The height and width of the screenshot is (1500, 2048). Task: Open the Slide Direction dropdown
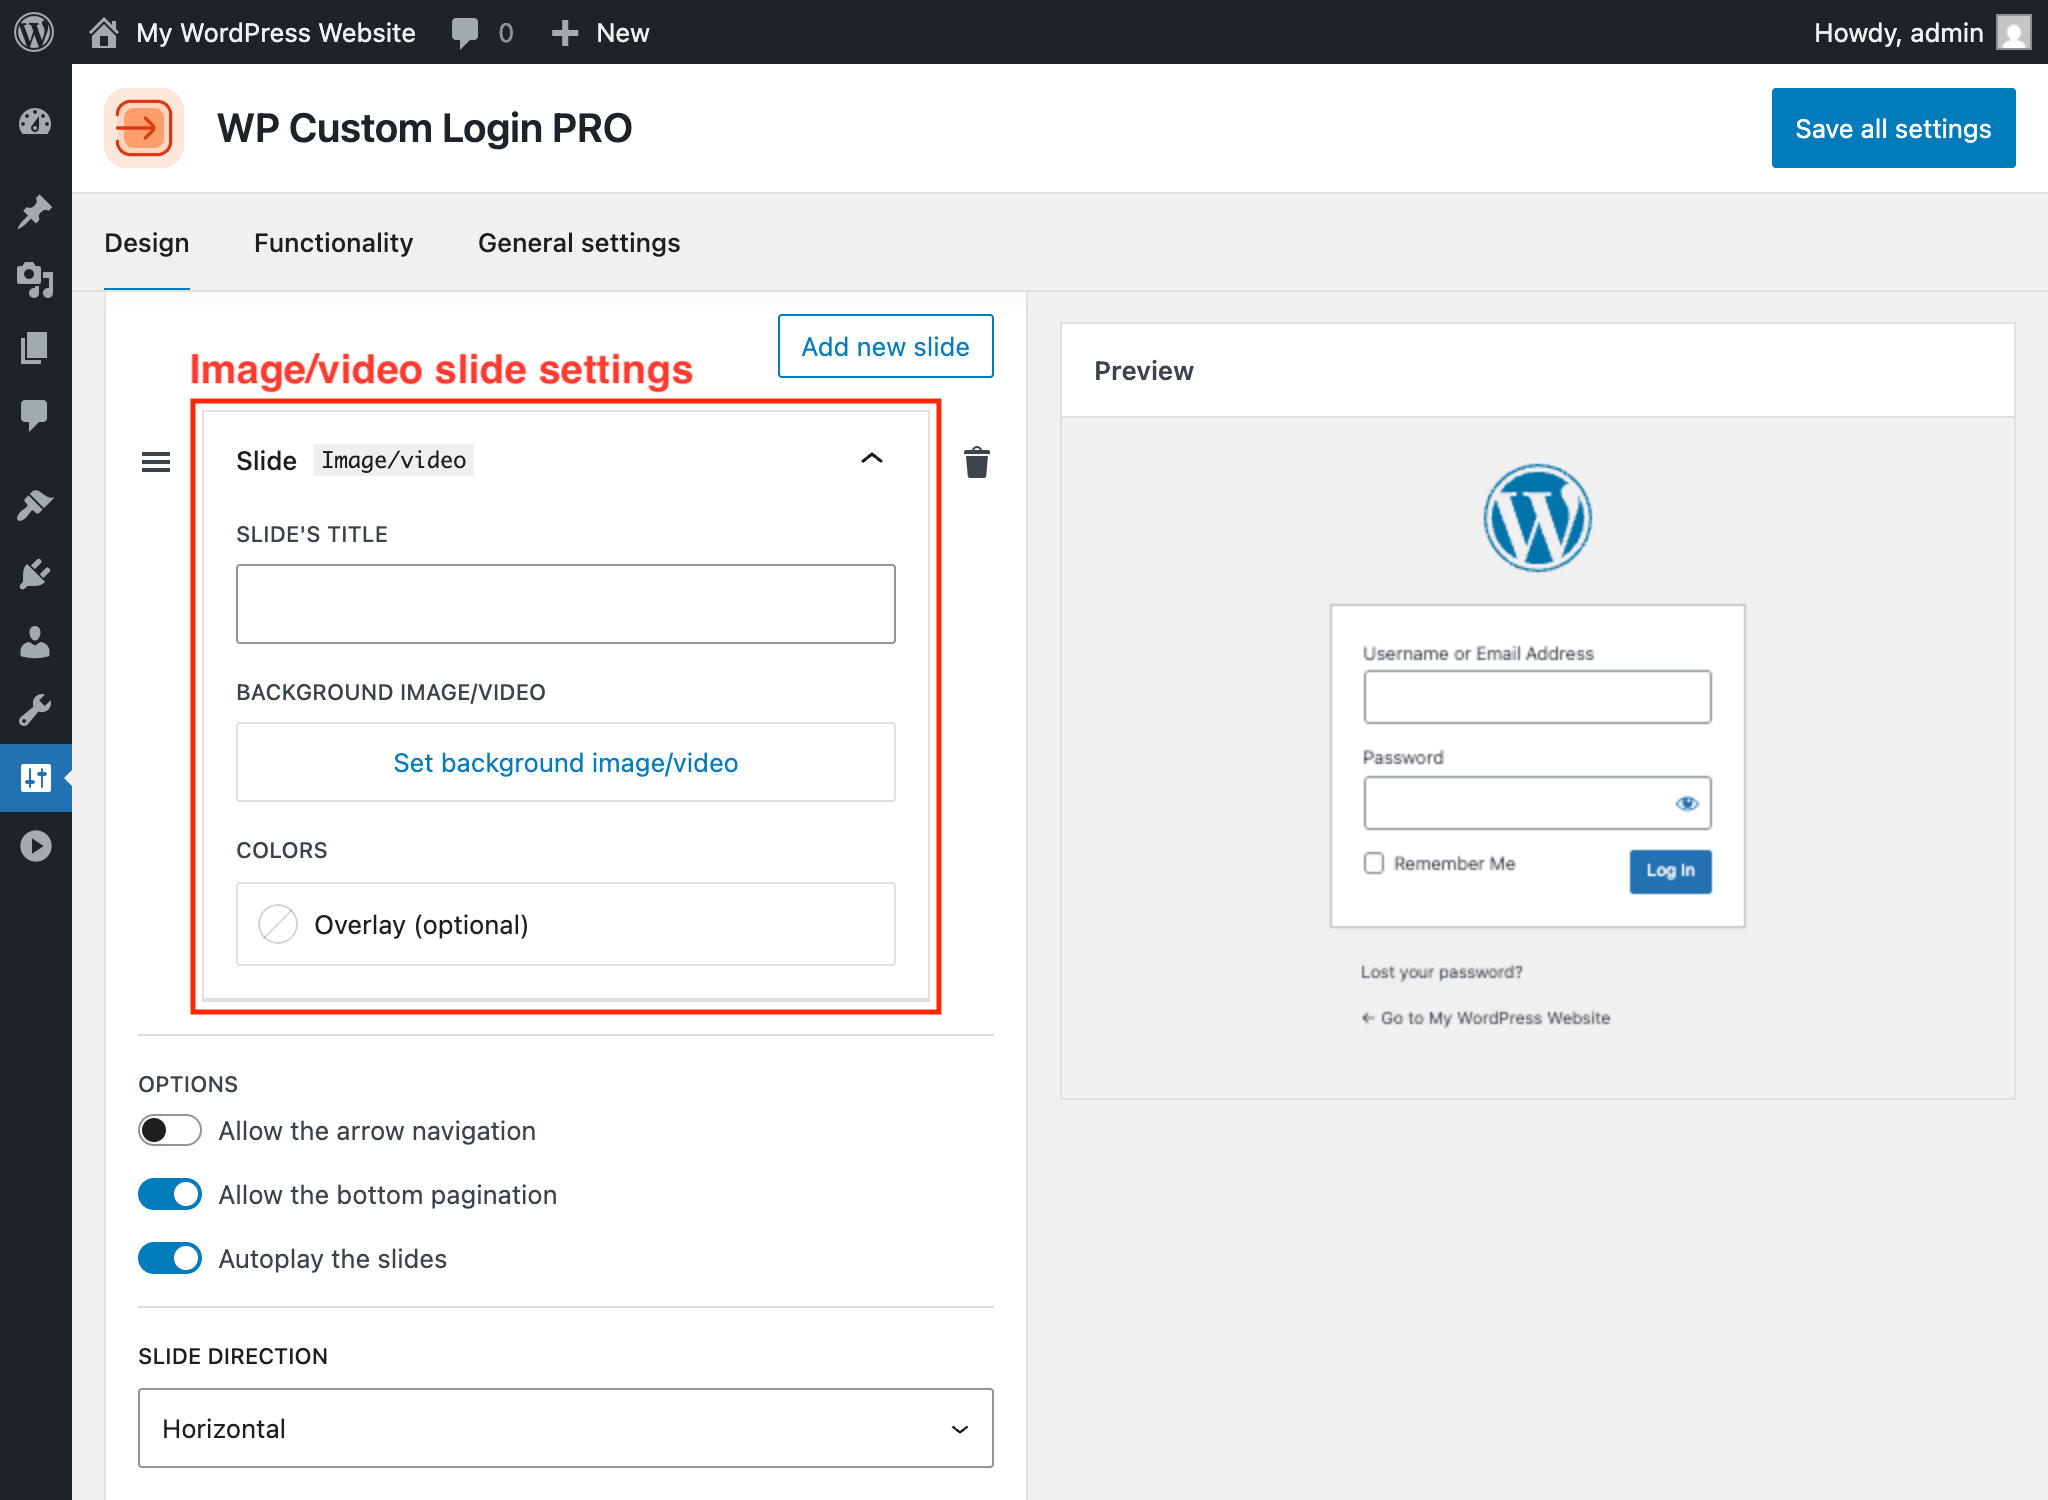coord(565,1428)
